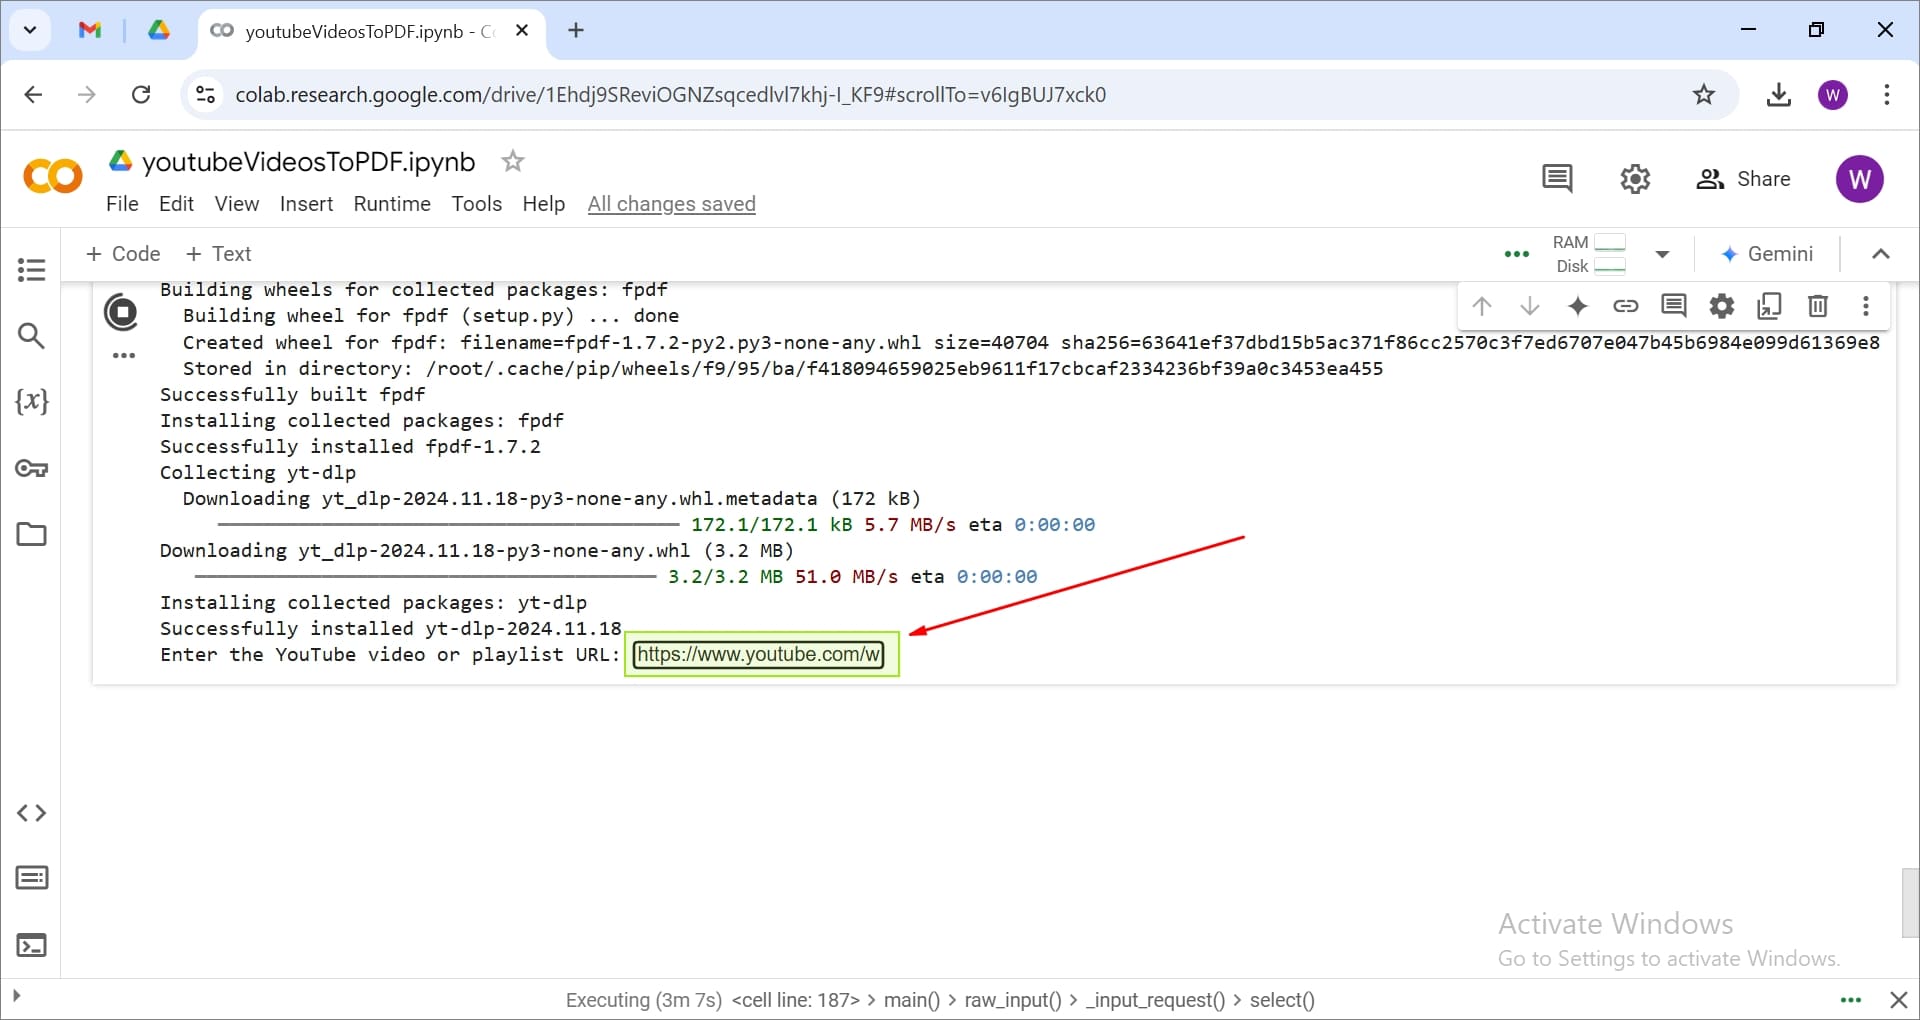Click 'Successfully installed yt-dlp-2024.11.18' output line
Image resolution: width=1920 pixels, height=1020 pixels.
[391, 628]
